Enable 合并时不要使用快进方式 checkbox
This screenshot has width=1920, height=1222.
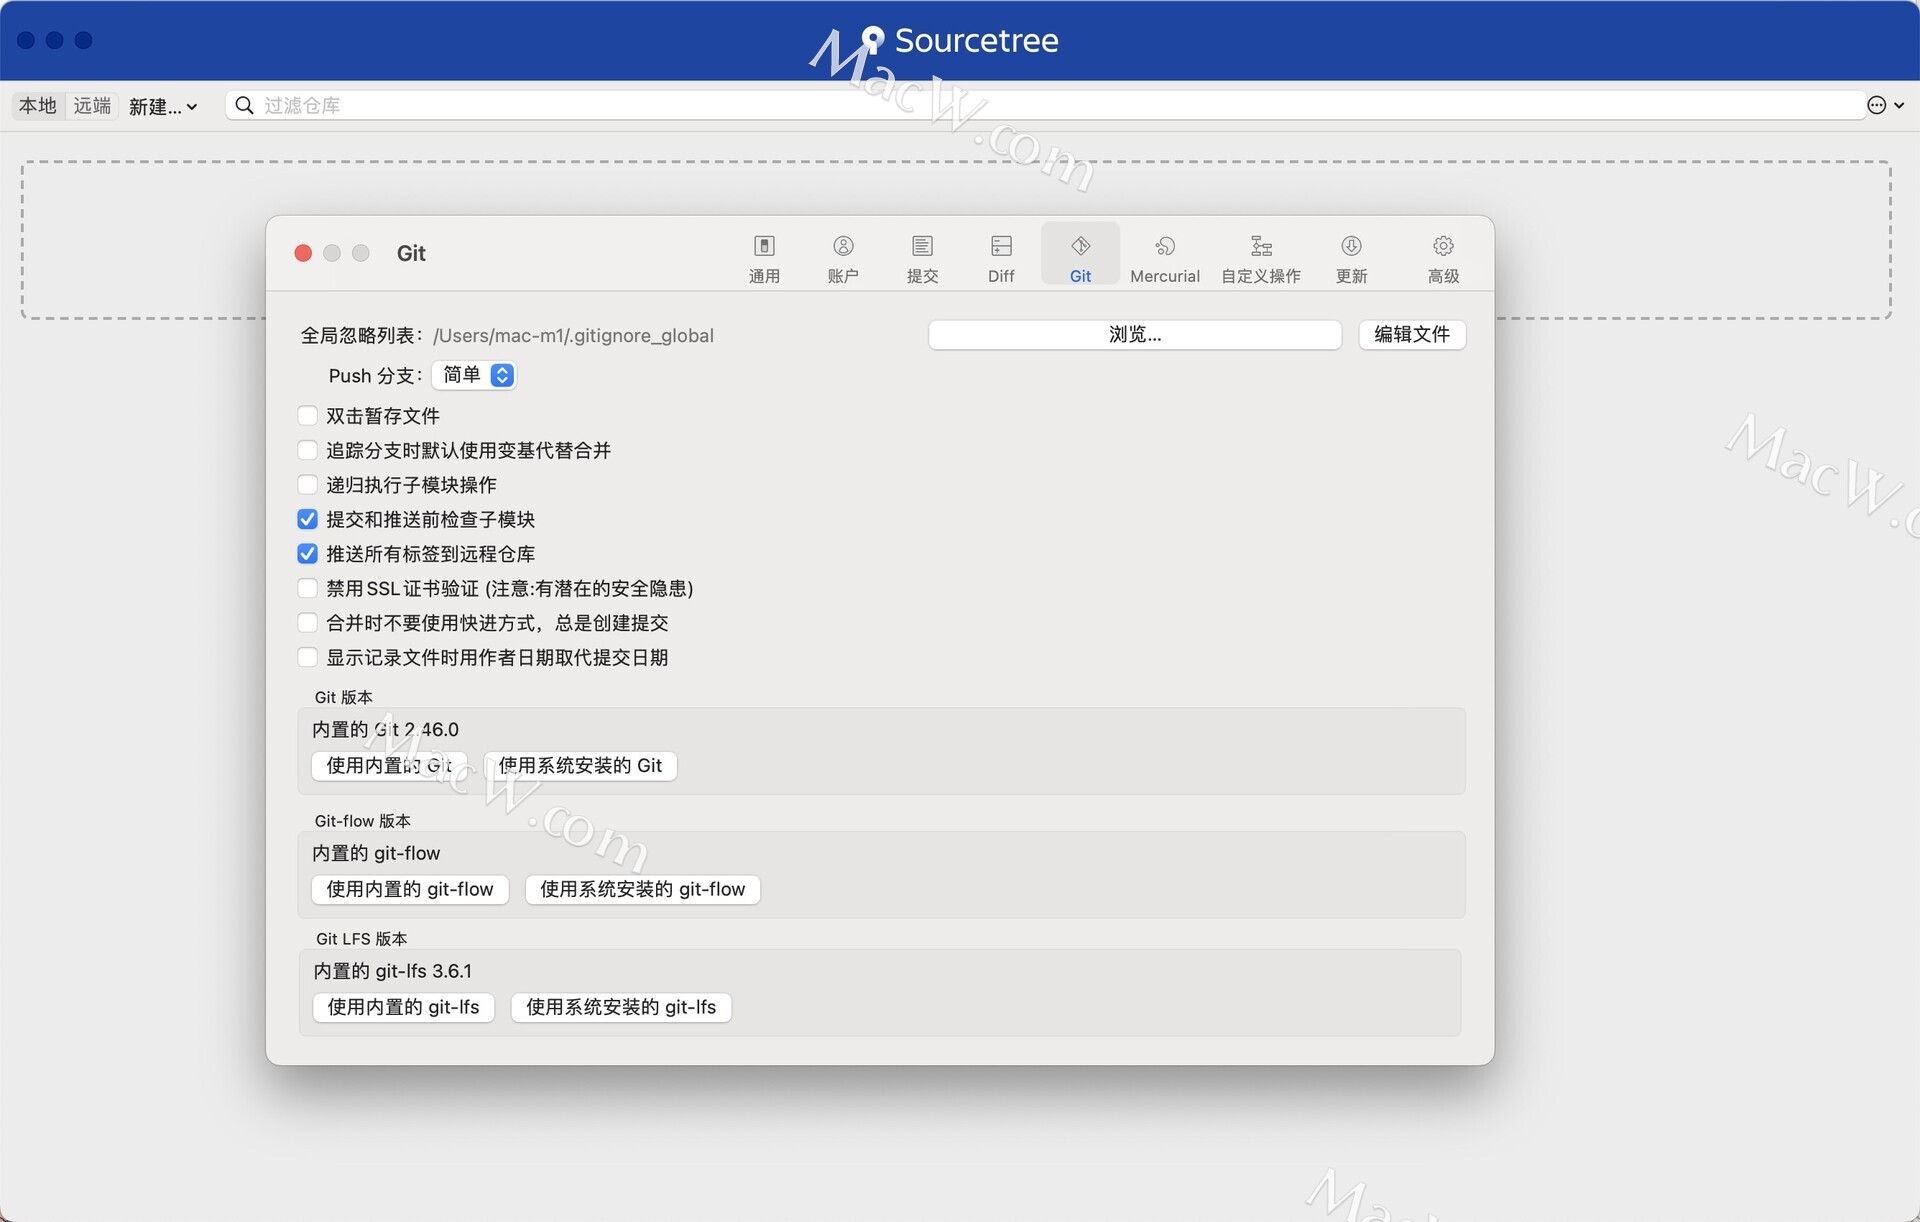point(308,622)
